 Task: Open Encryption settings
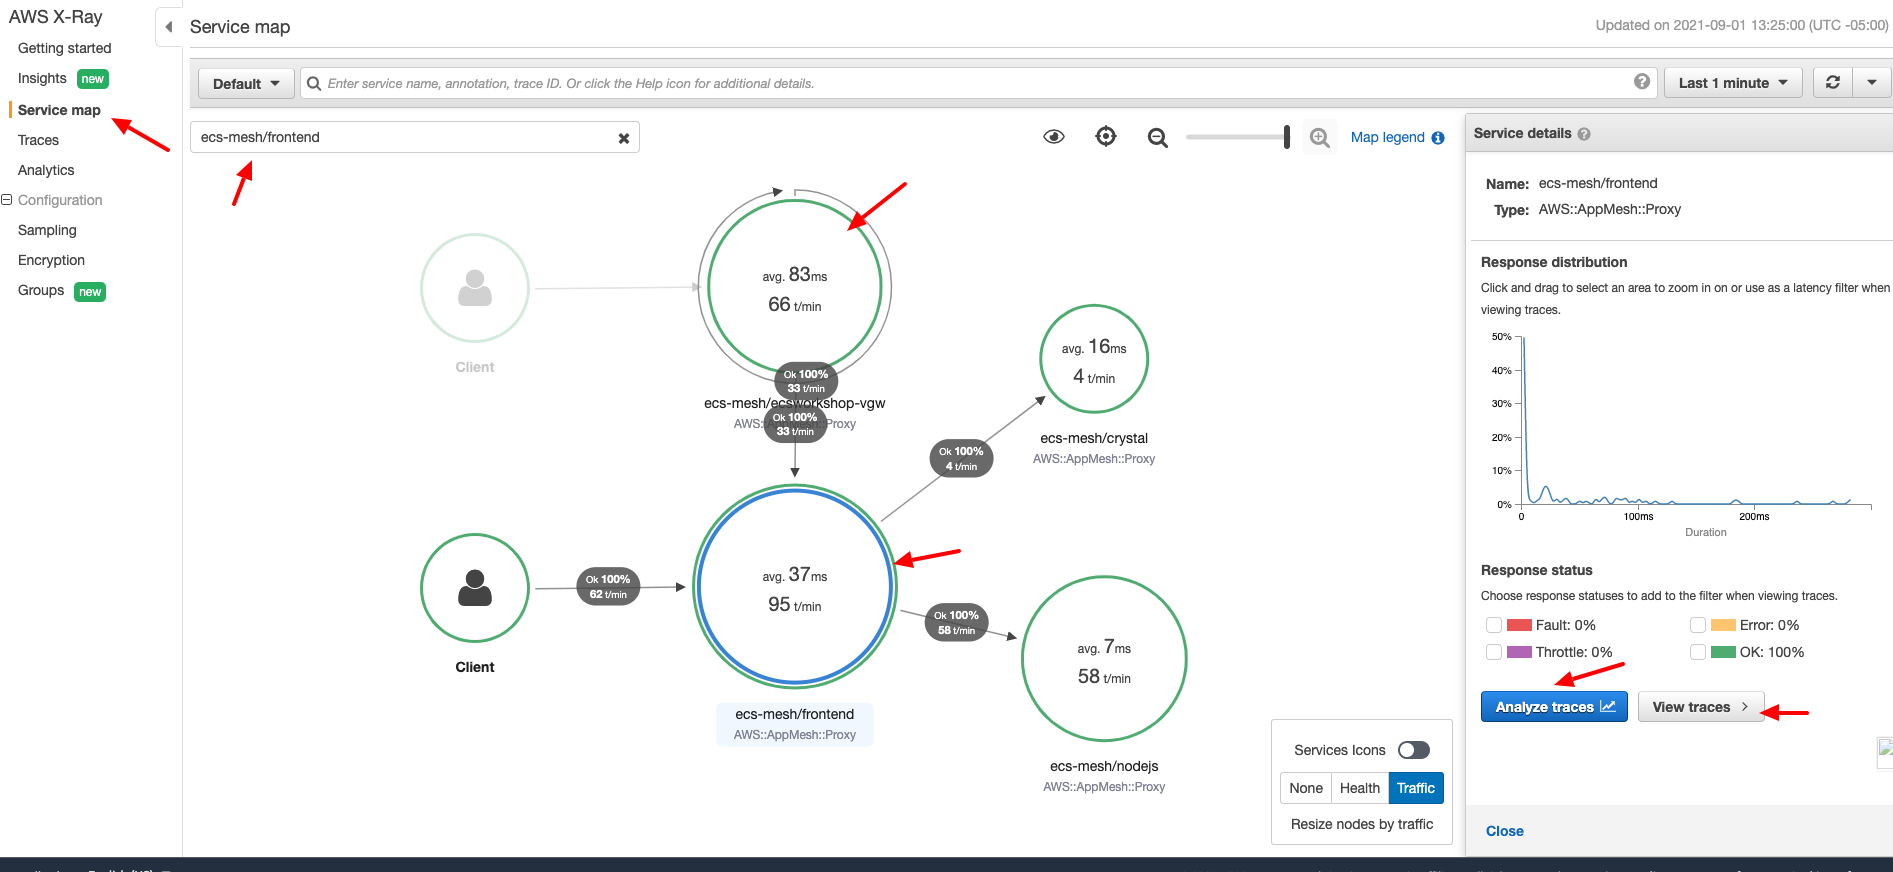(x=51, y=260)
